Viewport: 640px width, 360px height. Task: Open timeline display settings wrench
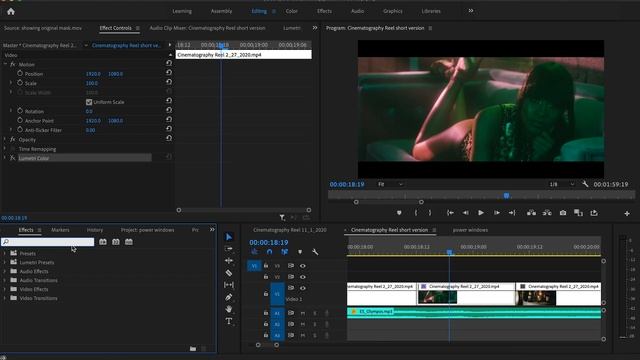(315, 252)
